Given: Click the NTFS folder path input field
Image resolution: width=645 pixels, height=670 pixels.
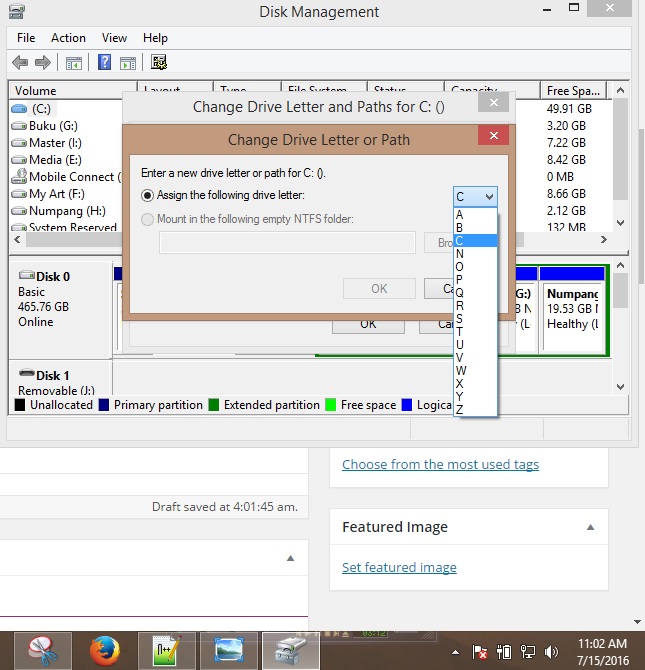Looking at the screenshot, I should pos(287,243).
